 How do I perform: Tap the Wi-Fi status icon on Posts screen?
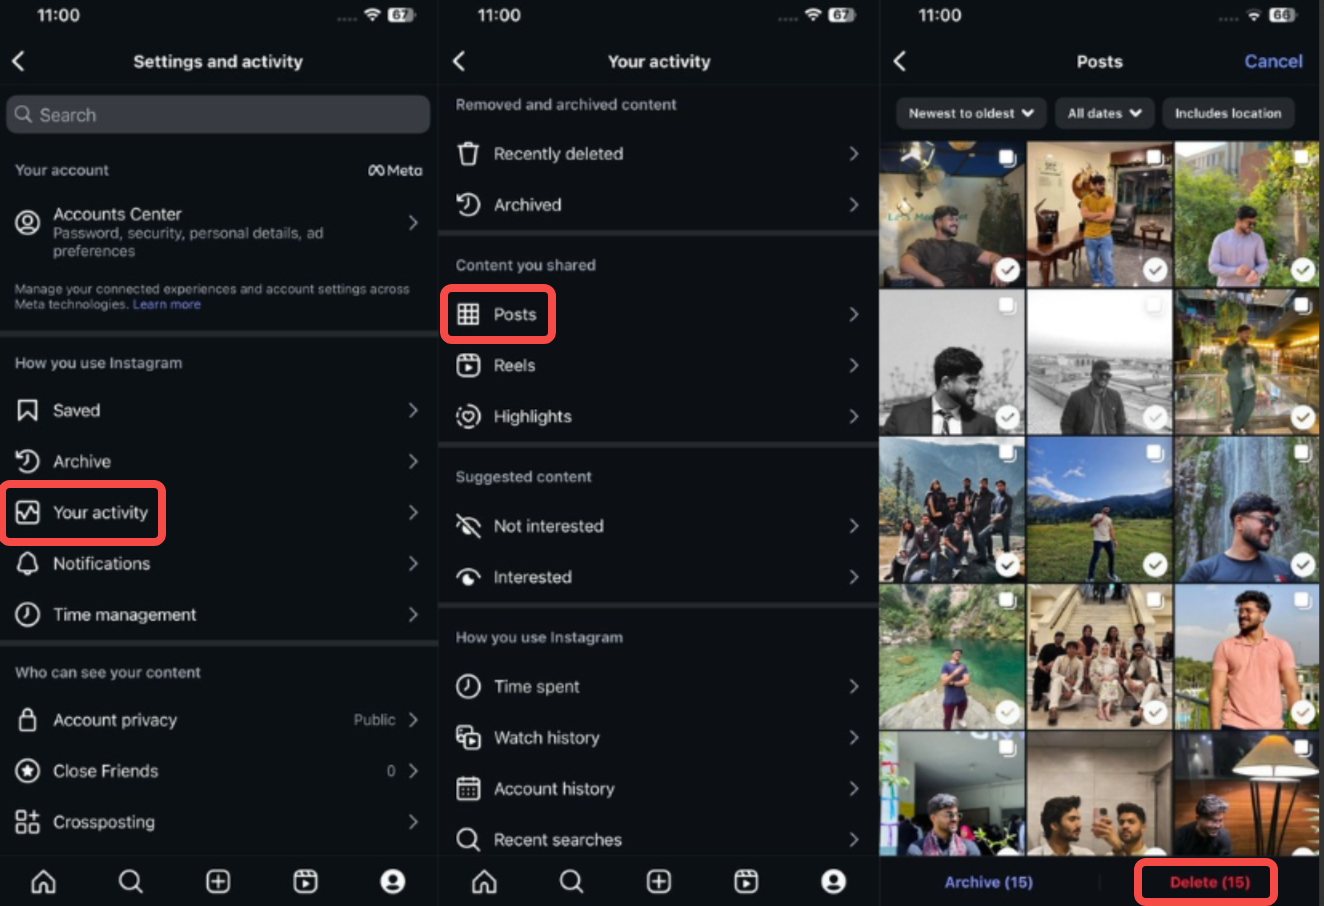point(1254,16)
